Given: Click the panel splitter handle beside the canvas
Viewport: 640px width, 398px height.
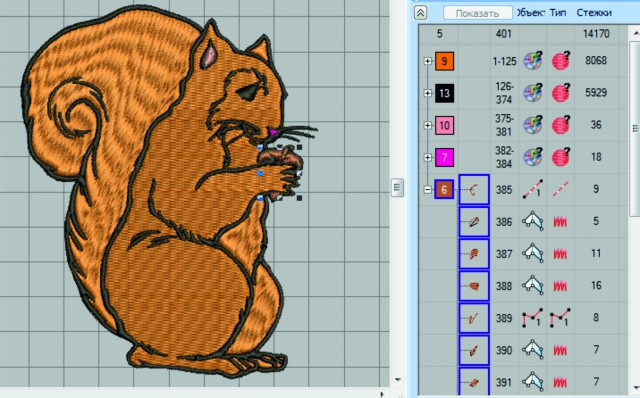Looking at the screenshot, I should [397, 188].
